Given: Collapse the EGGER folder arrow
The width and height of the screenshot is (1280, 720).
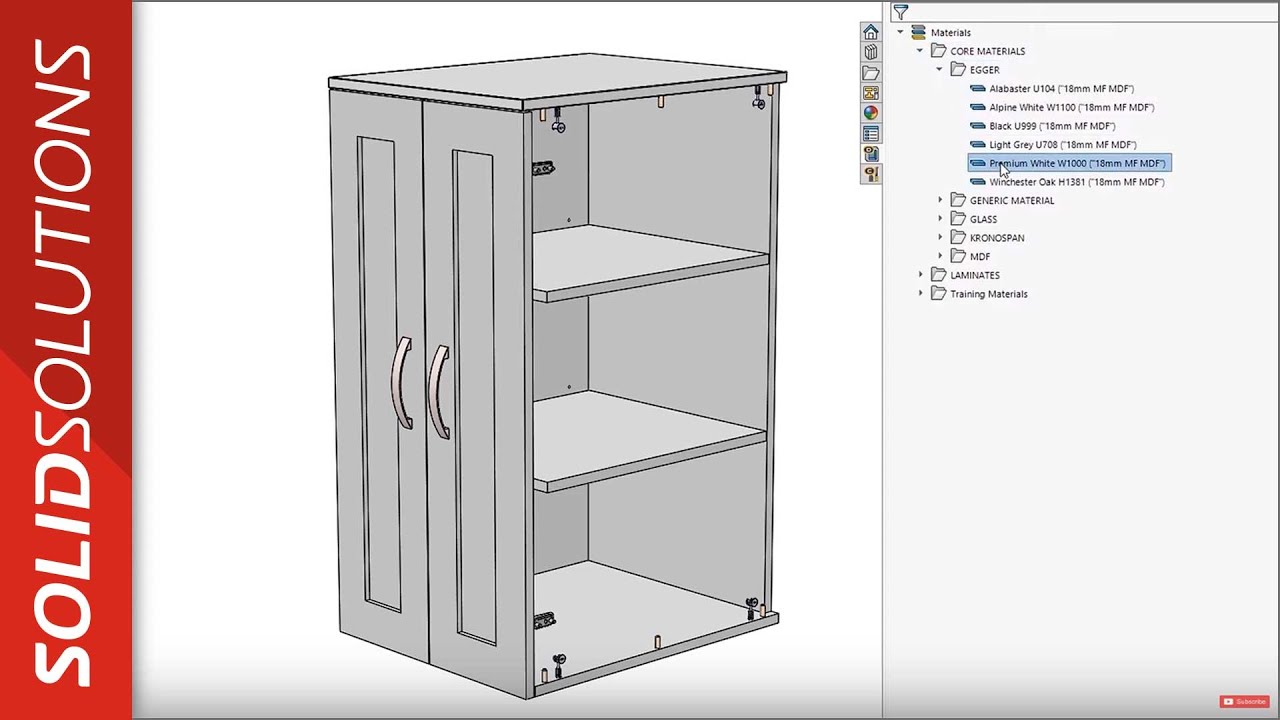Looking at the screenshot, I should (940, 70).
